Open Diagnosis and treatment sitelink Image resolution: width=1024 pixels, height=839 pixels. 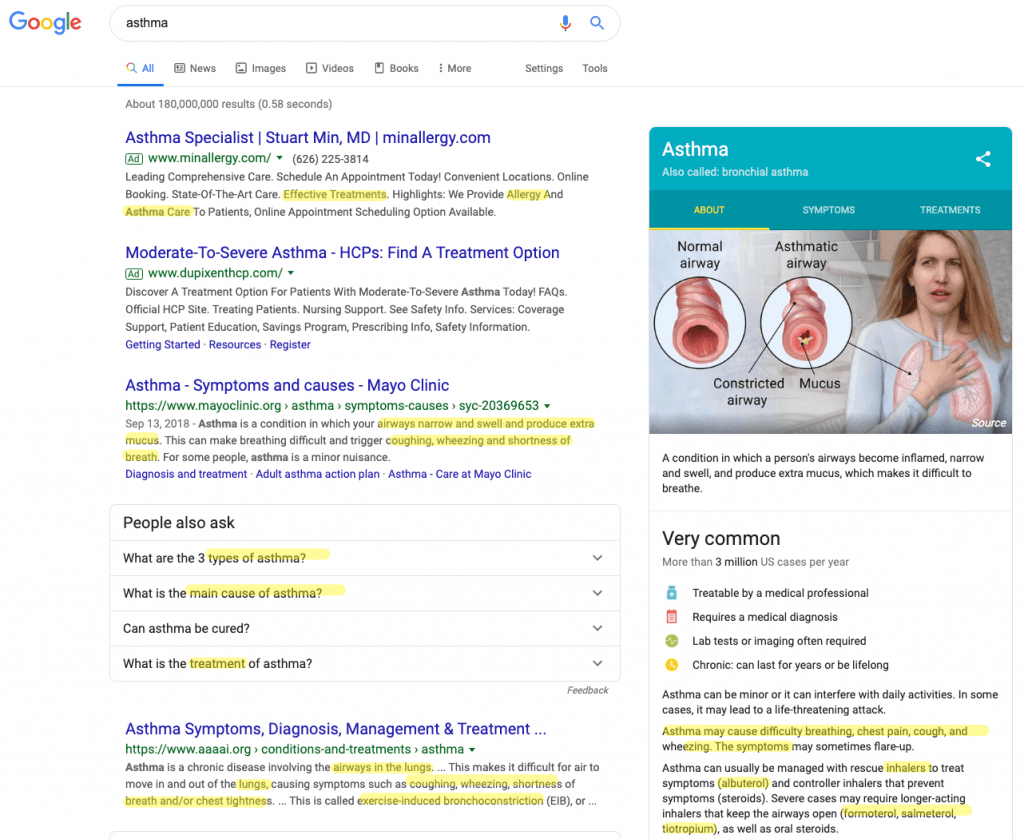click(186, 474)
